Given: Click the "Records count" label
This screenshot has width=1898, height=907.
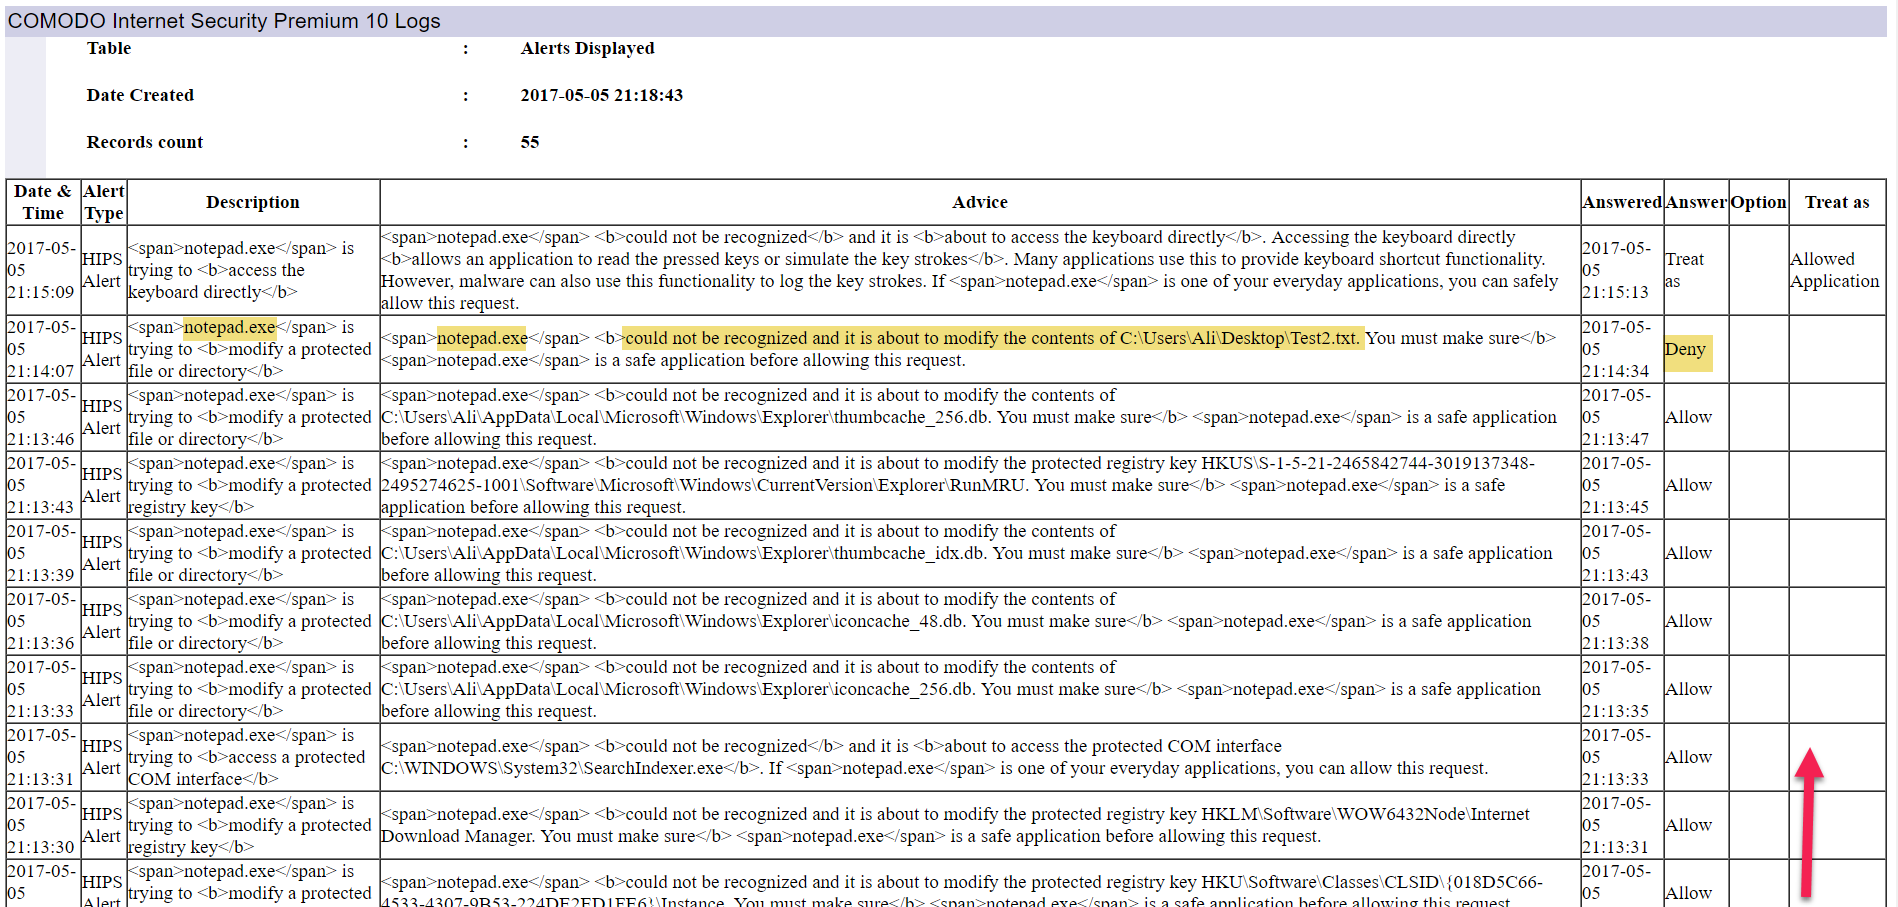Looking at the screenshot, I should [145, 142].
